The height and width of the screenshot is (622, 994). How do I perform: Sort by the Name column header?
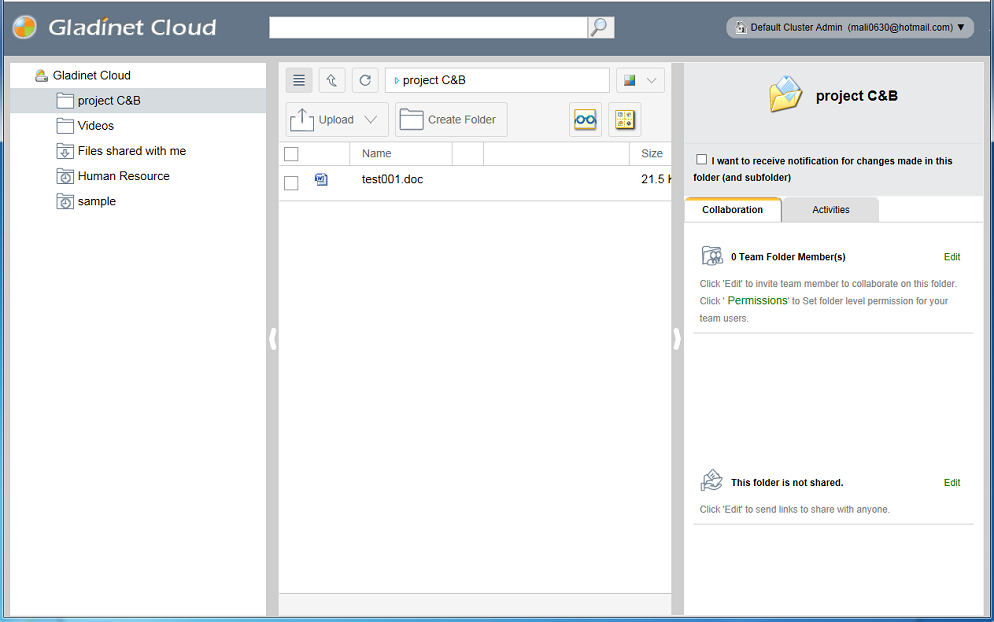tap(377, 153)
